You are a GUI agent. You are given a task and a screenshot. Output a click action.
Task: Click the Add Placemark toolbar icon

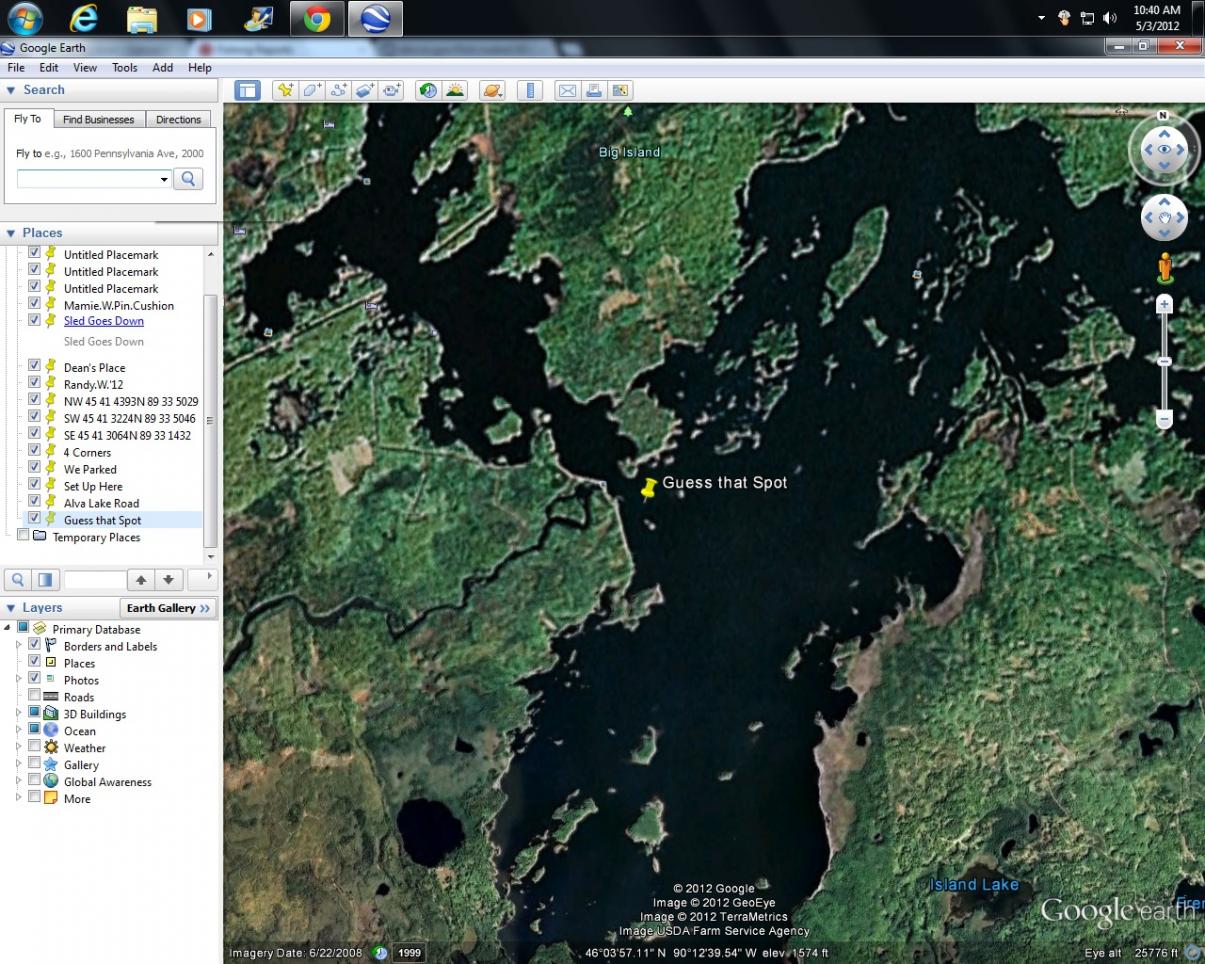(x=285, y=91)
